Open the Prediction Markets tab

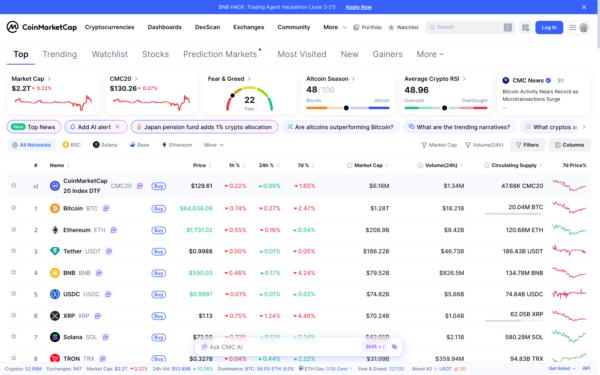point(220,54)
